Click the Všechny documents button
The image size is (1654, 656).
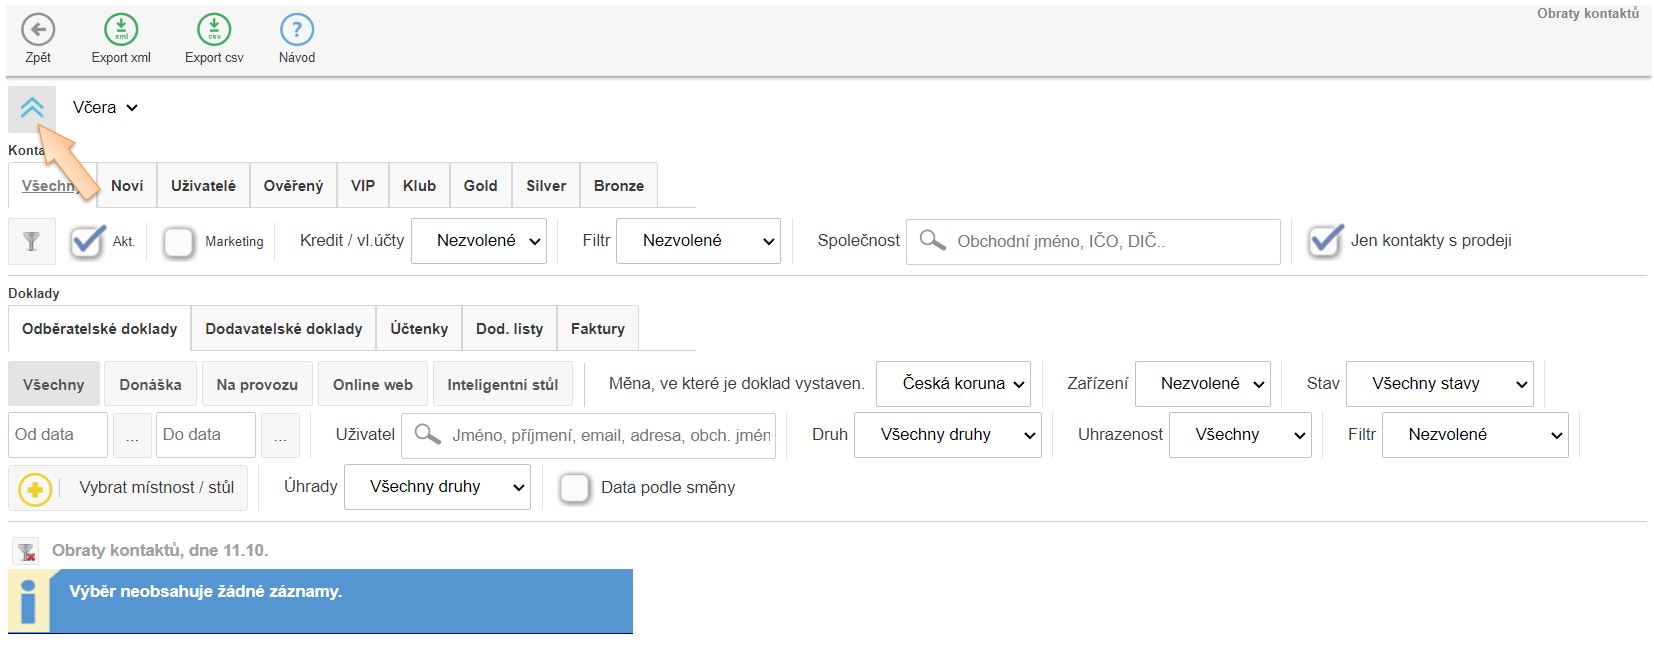click(x=54, y=384)
